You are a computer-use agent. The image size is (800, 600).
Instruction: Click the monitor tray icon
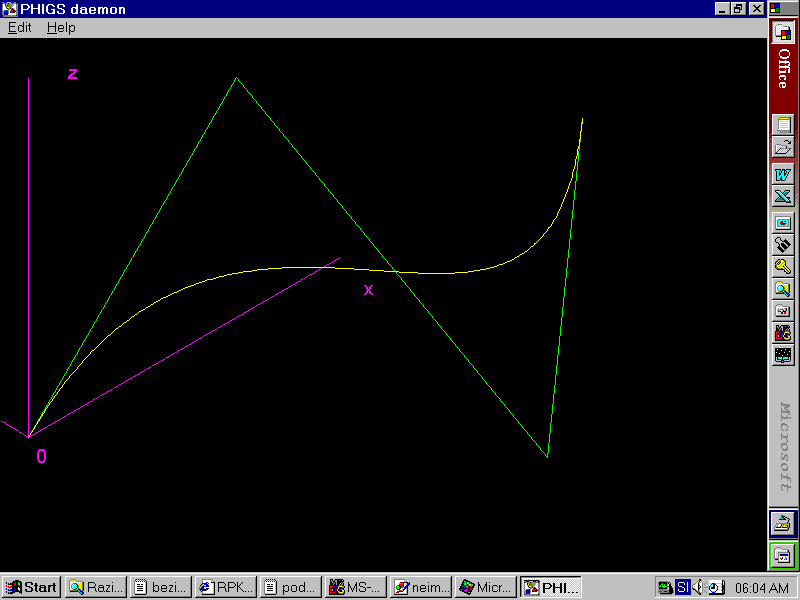click(665, 588)
